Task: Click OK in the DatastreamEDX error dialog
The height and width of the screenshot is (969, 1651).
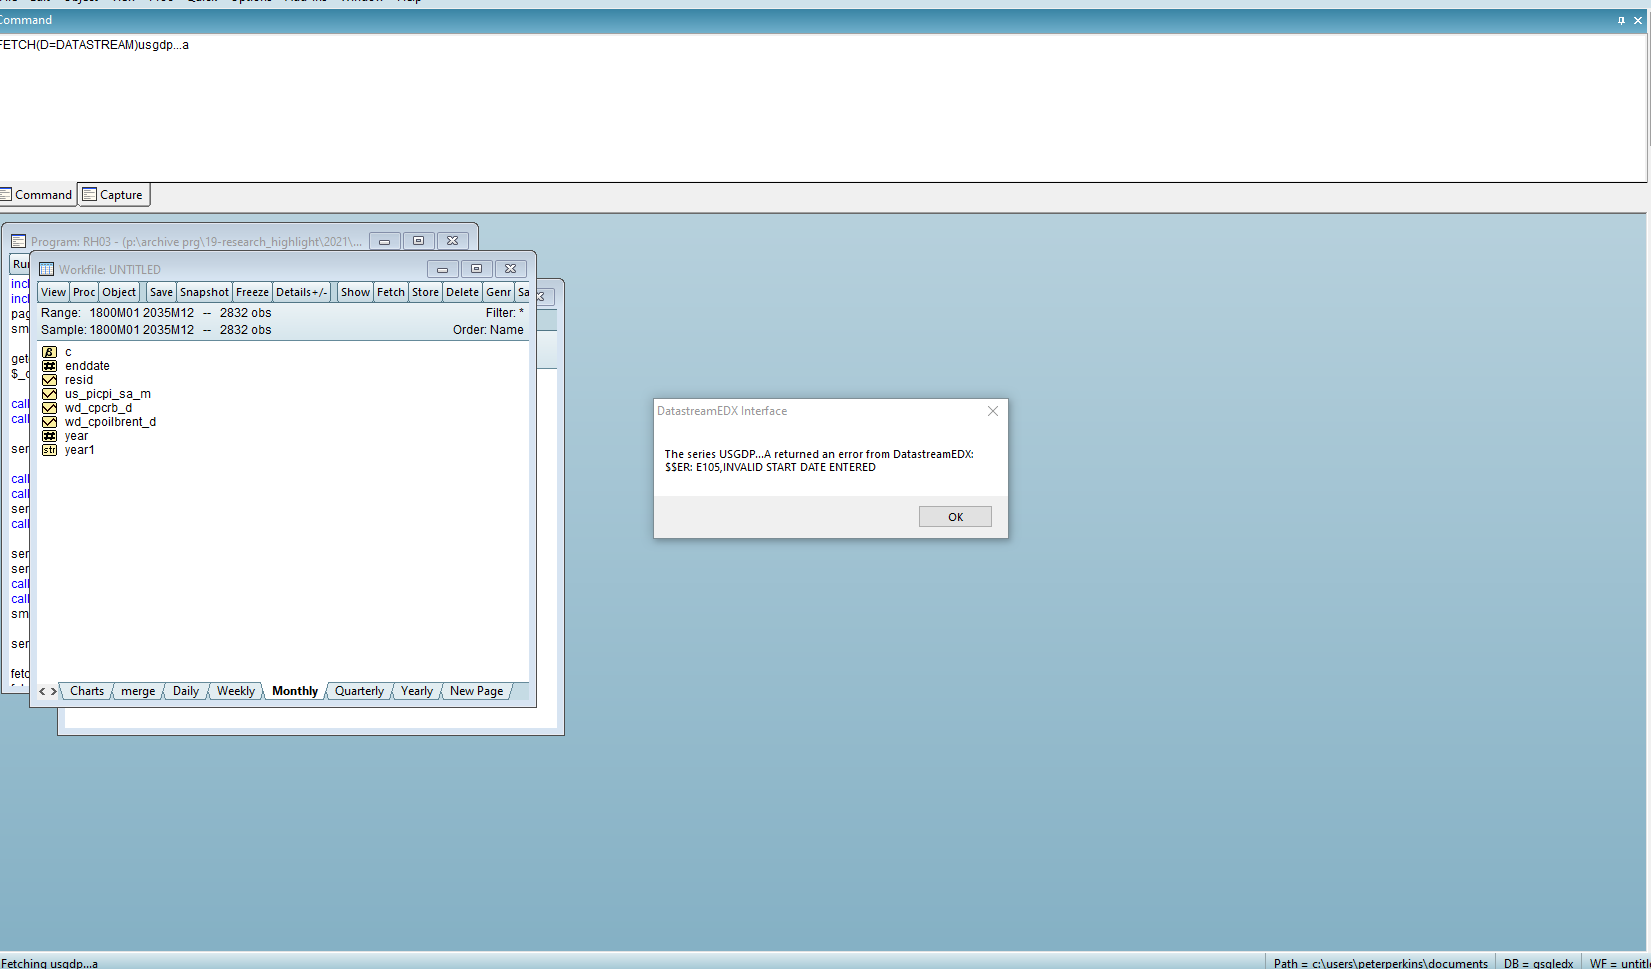Action: click(955, 517)
